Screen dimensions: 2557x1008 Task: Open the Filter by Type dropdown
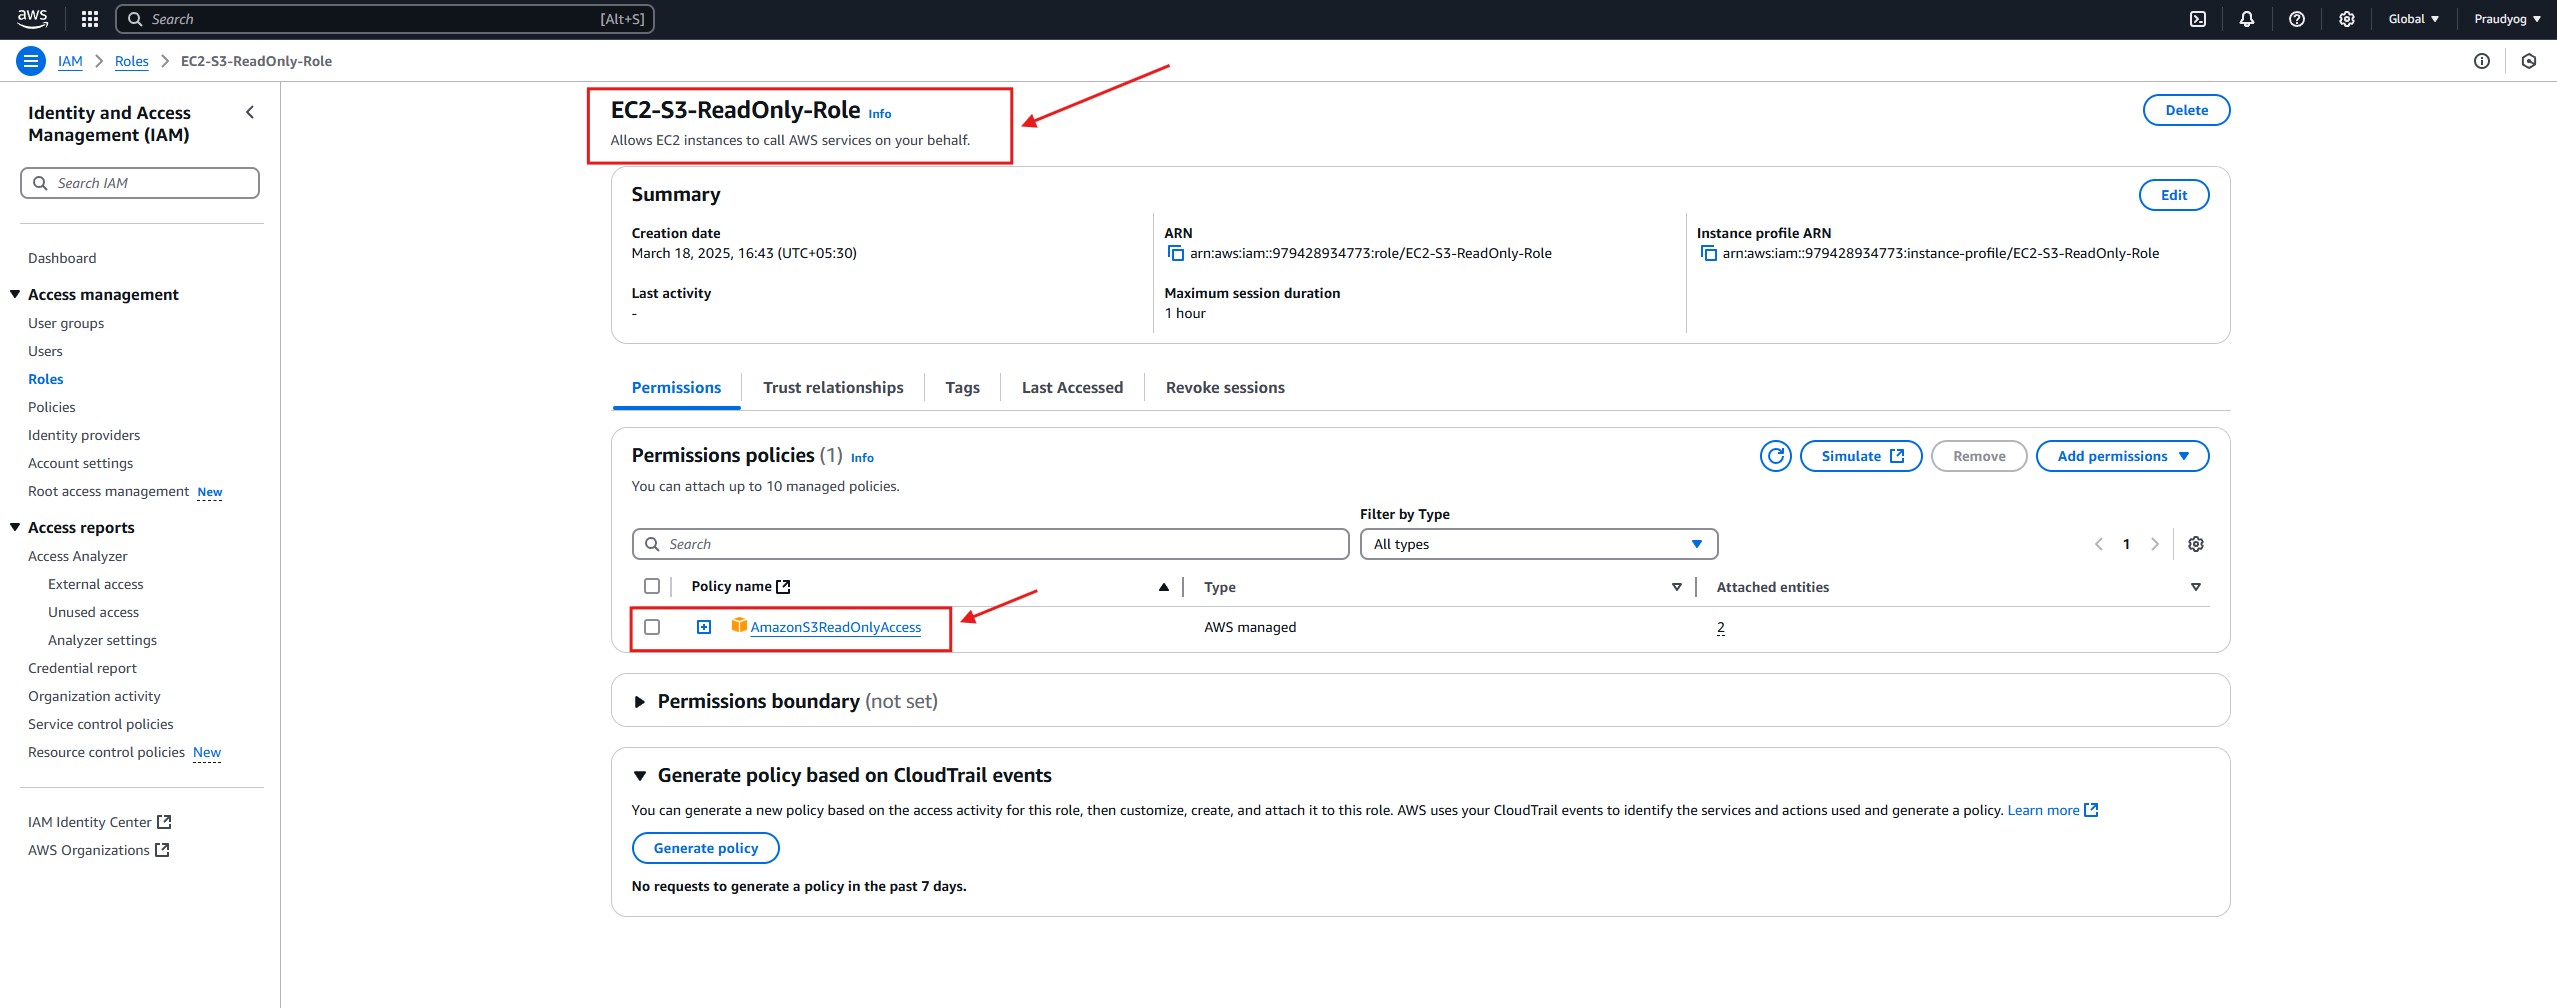click(x=1537, y=544)
